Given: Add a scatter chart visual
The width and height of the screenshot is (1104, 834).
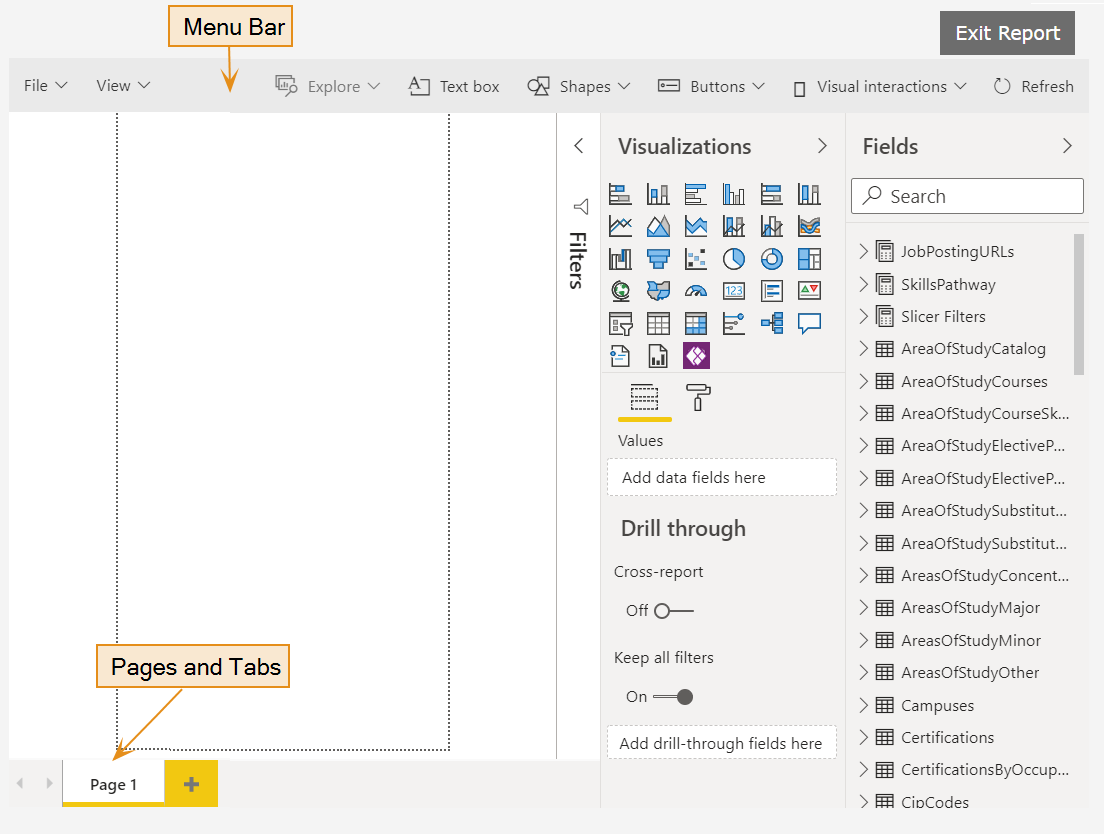Looking at the screenshot, I should [x=696, y=259].
